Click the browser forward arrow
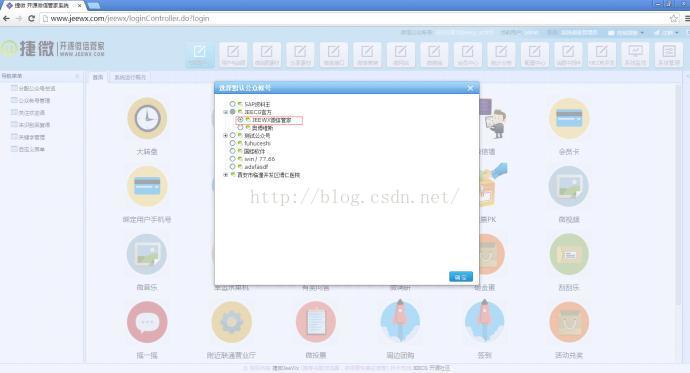 pyautogui.click(x=18, y=18)
